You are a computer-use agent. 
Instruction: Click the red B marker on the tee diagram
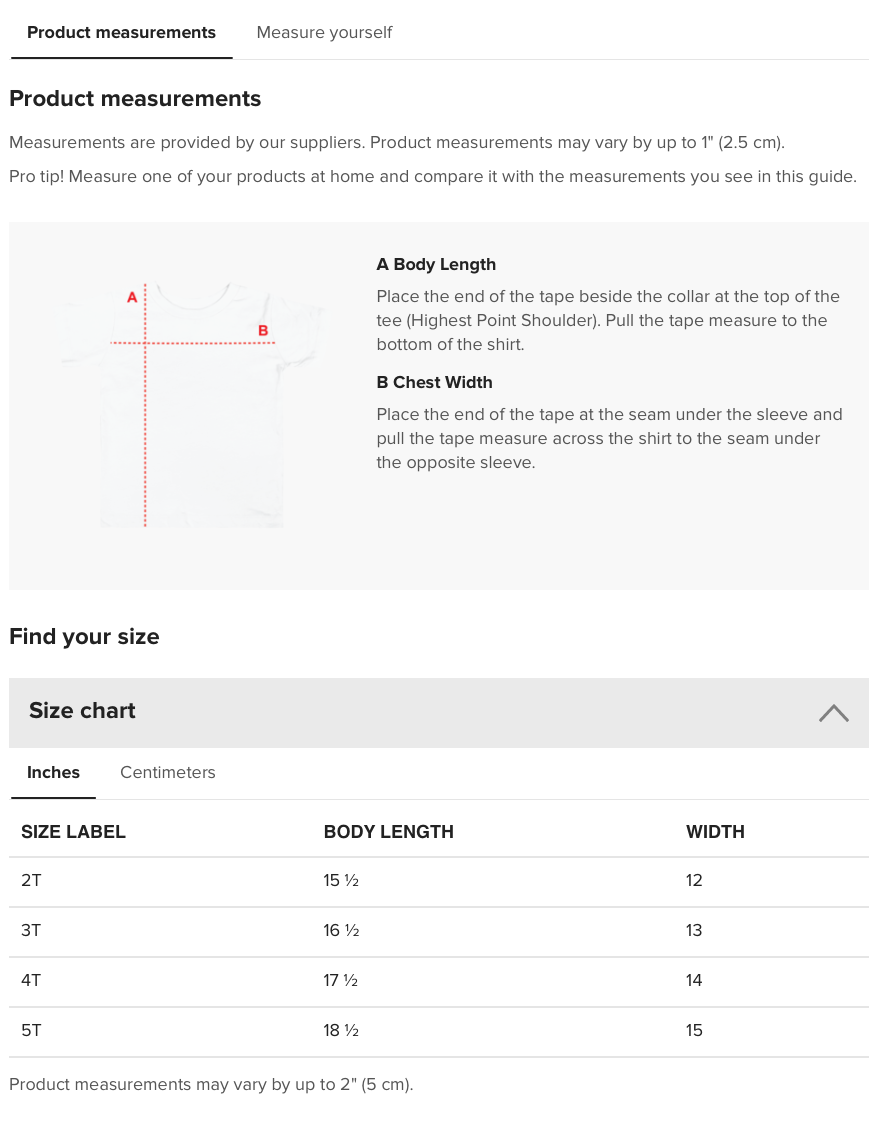[263, 330]
